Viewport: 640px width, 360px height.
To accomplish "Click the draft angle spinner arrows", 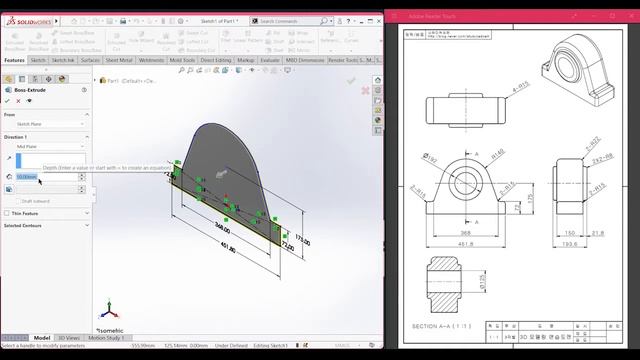I will [x=82, y=189].
